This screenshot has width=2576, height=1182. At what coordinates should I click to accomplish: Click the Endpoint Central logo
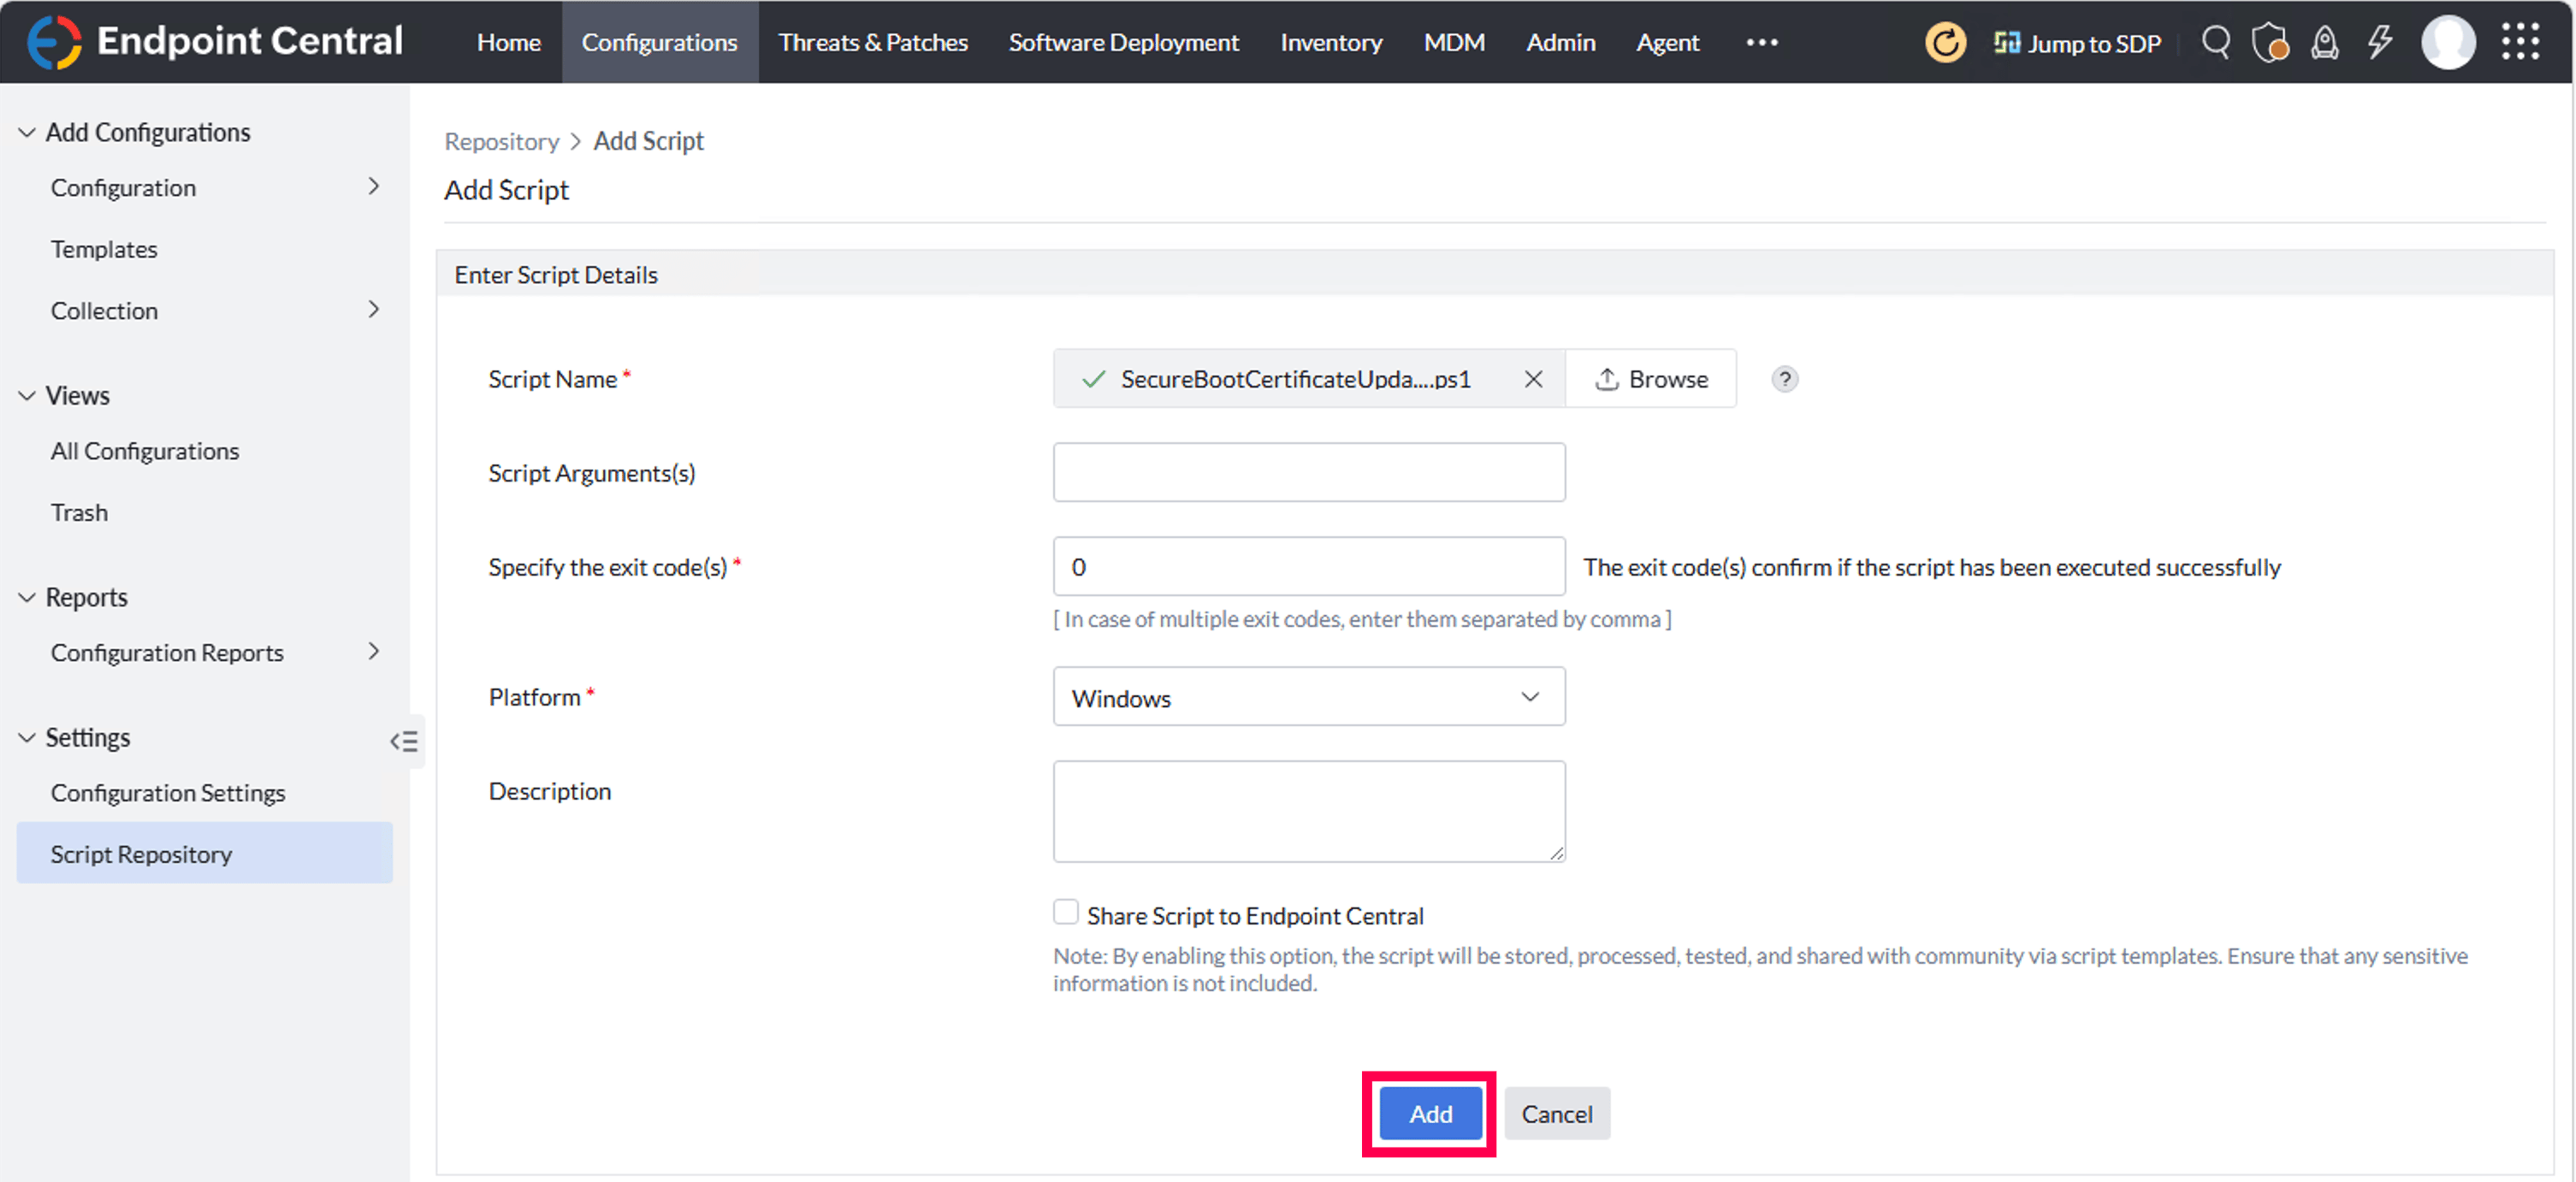(x=215, y=41)
